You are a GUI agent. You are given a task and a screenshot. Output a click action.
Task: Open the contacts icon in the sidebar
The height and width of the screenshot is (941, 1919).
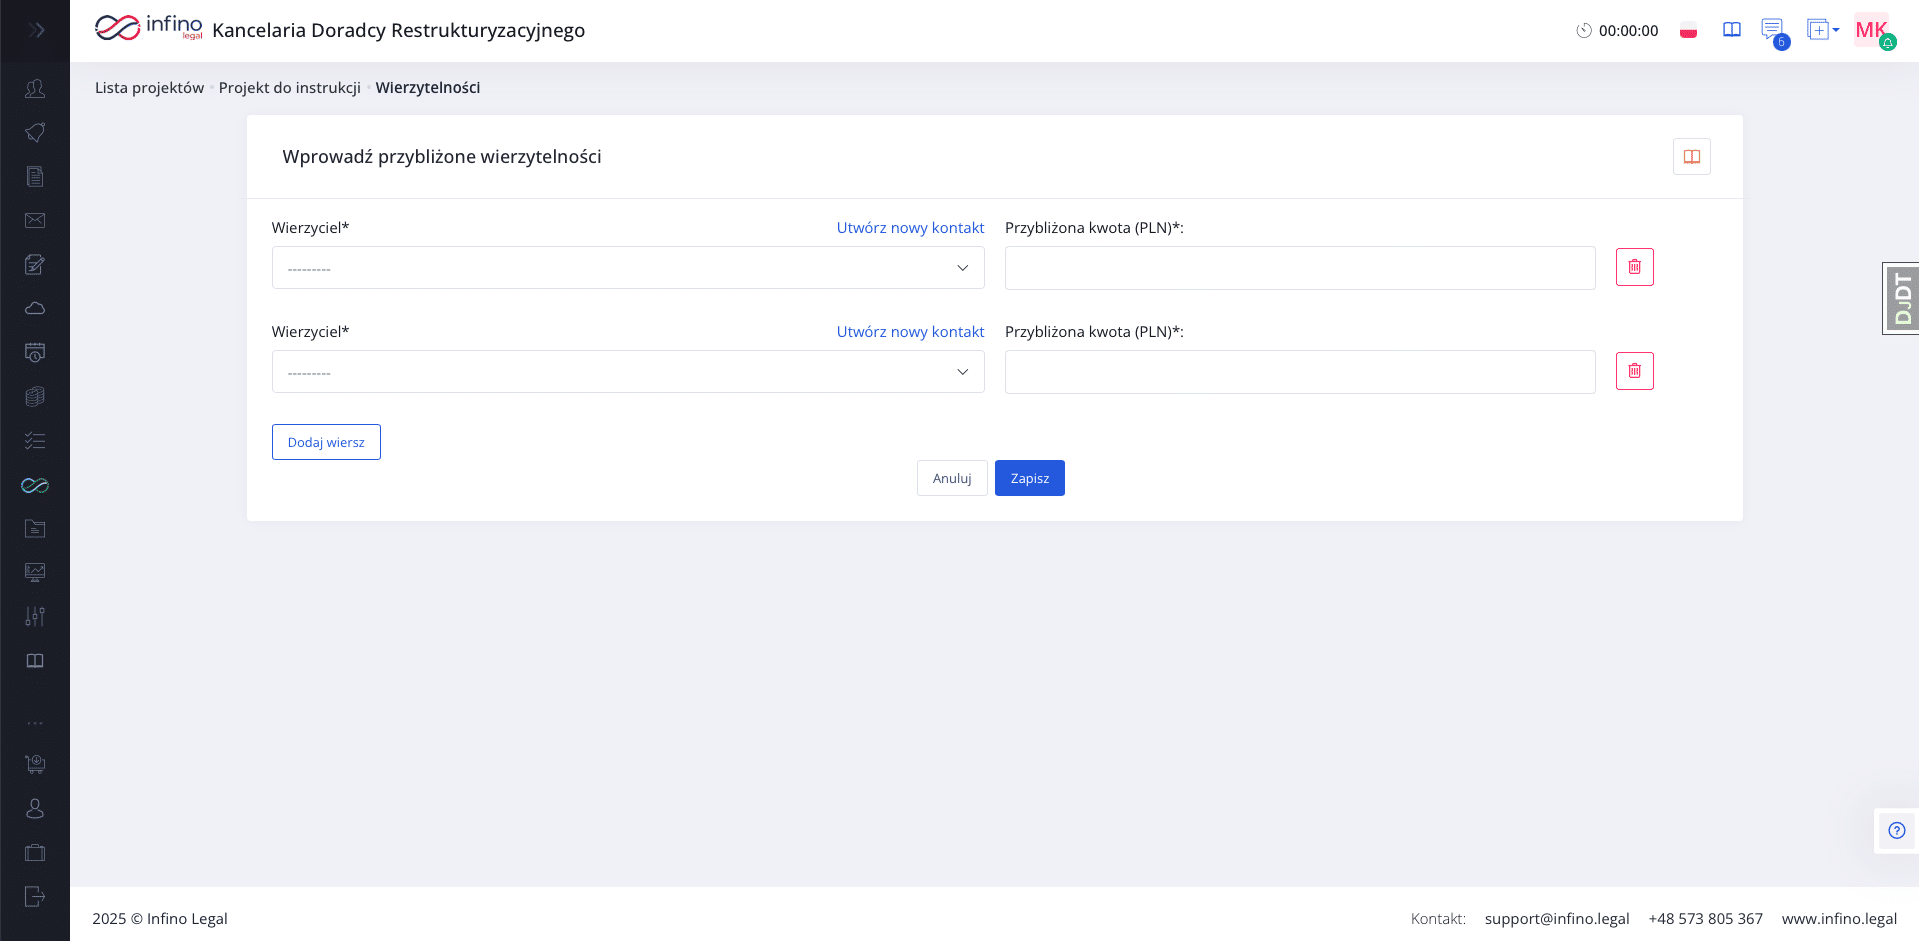point(35,89)
